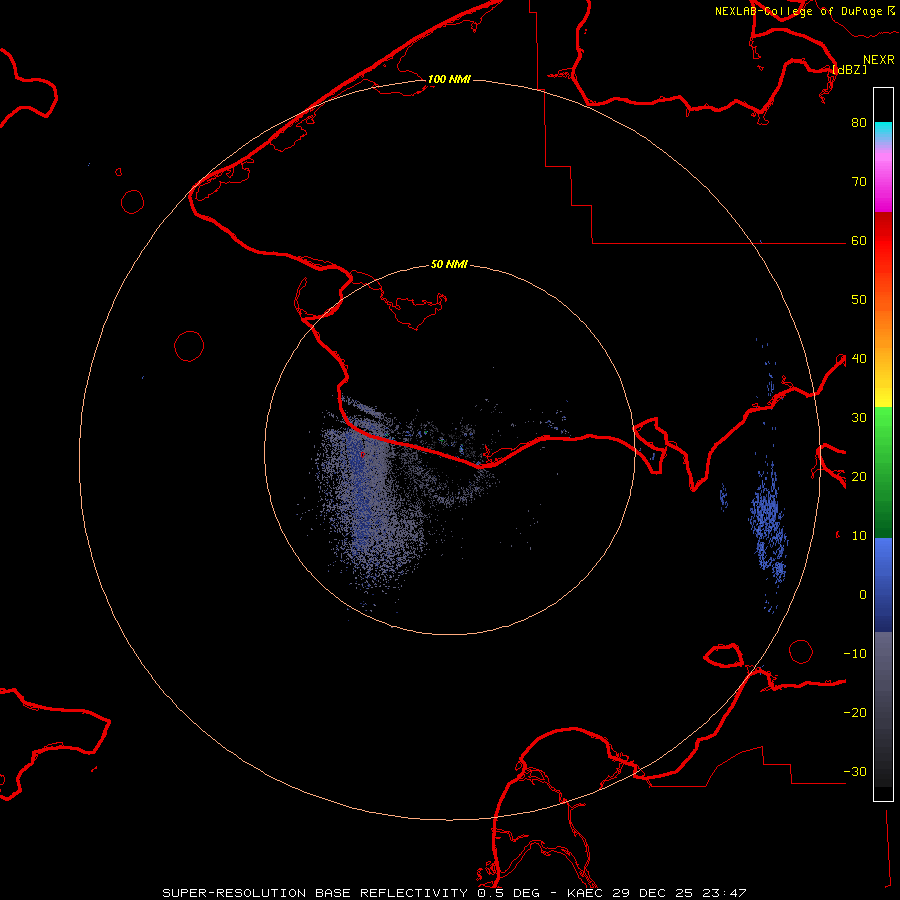Click the -10 value on the dBZ scale
The image size is (900, 900).
[855, 653]
